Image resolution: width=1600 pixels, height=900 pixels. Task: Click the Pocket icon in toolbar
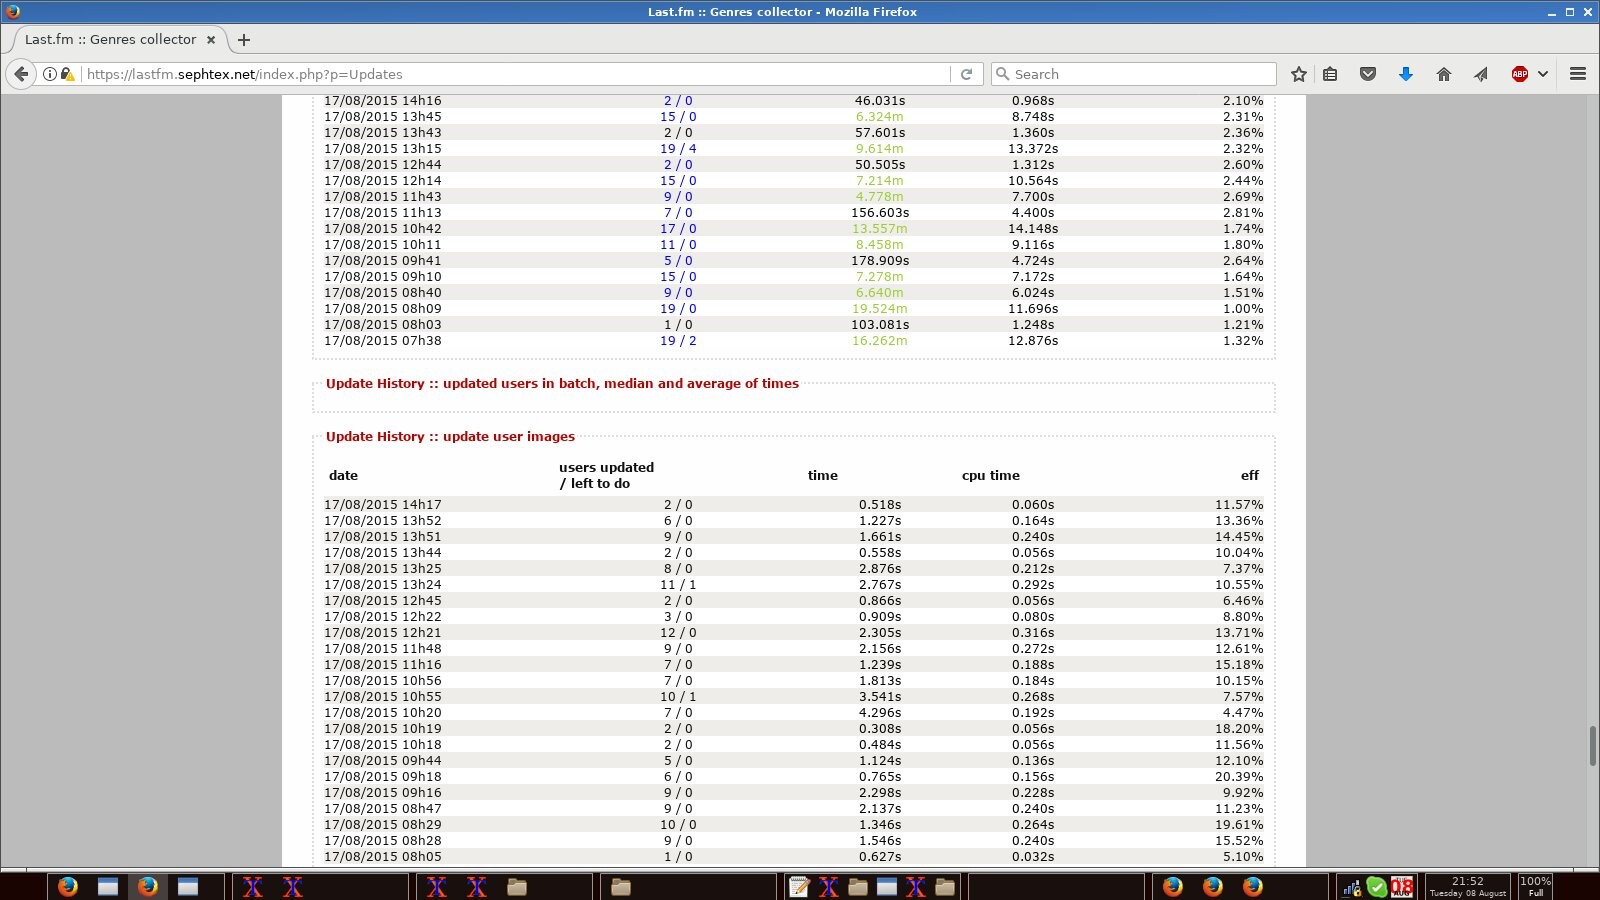tap(1368, 74)
